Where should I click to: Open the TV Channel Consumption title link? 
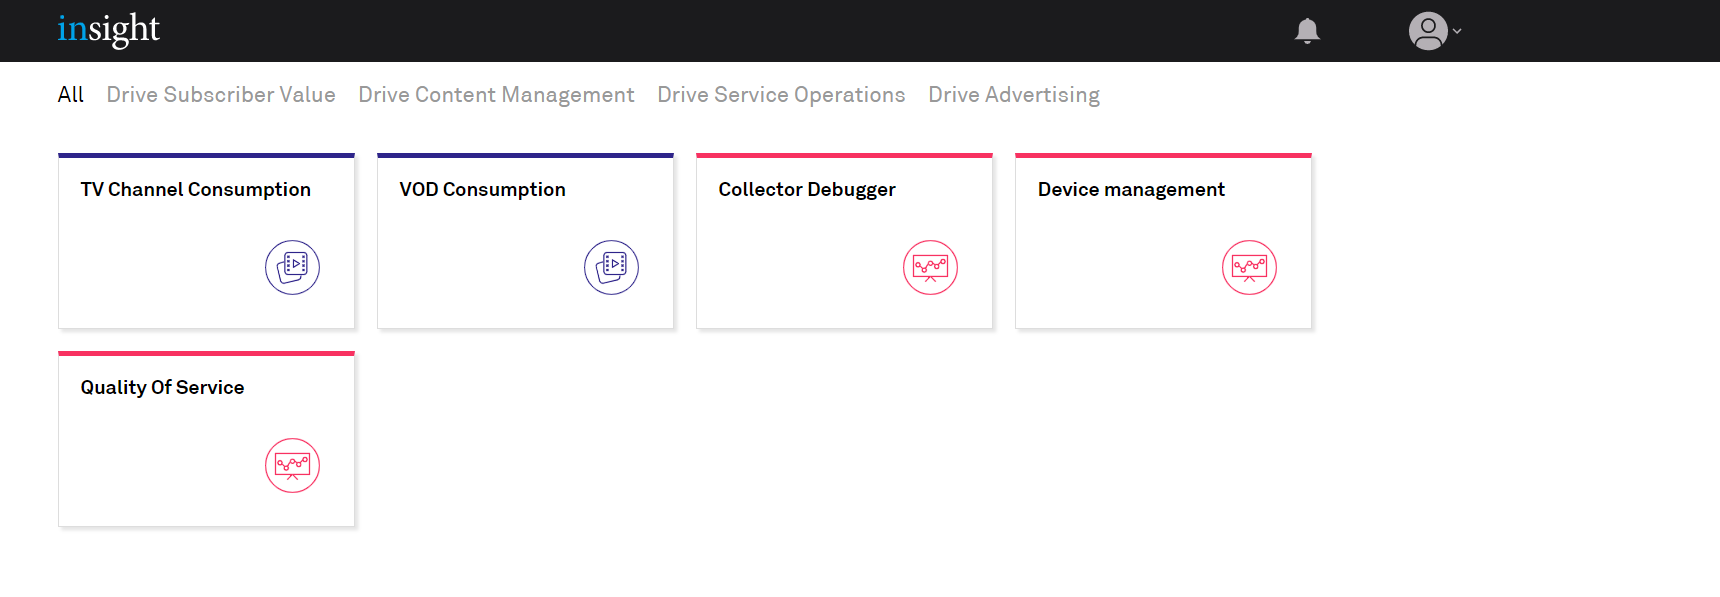pyautogui.click(x=196, y=190)
